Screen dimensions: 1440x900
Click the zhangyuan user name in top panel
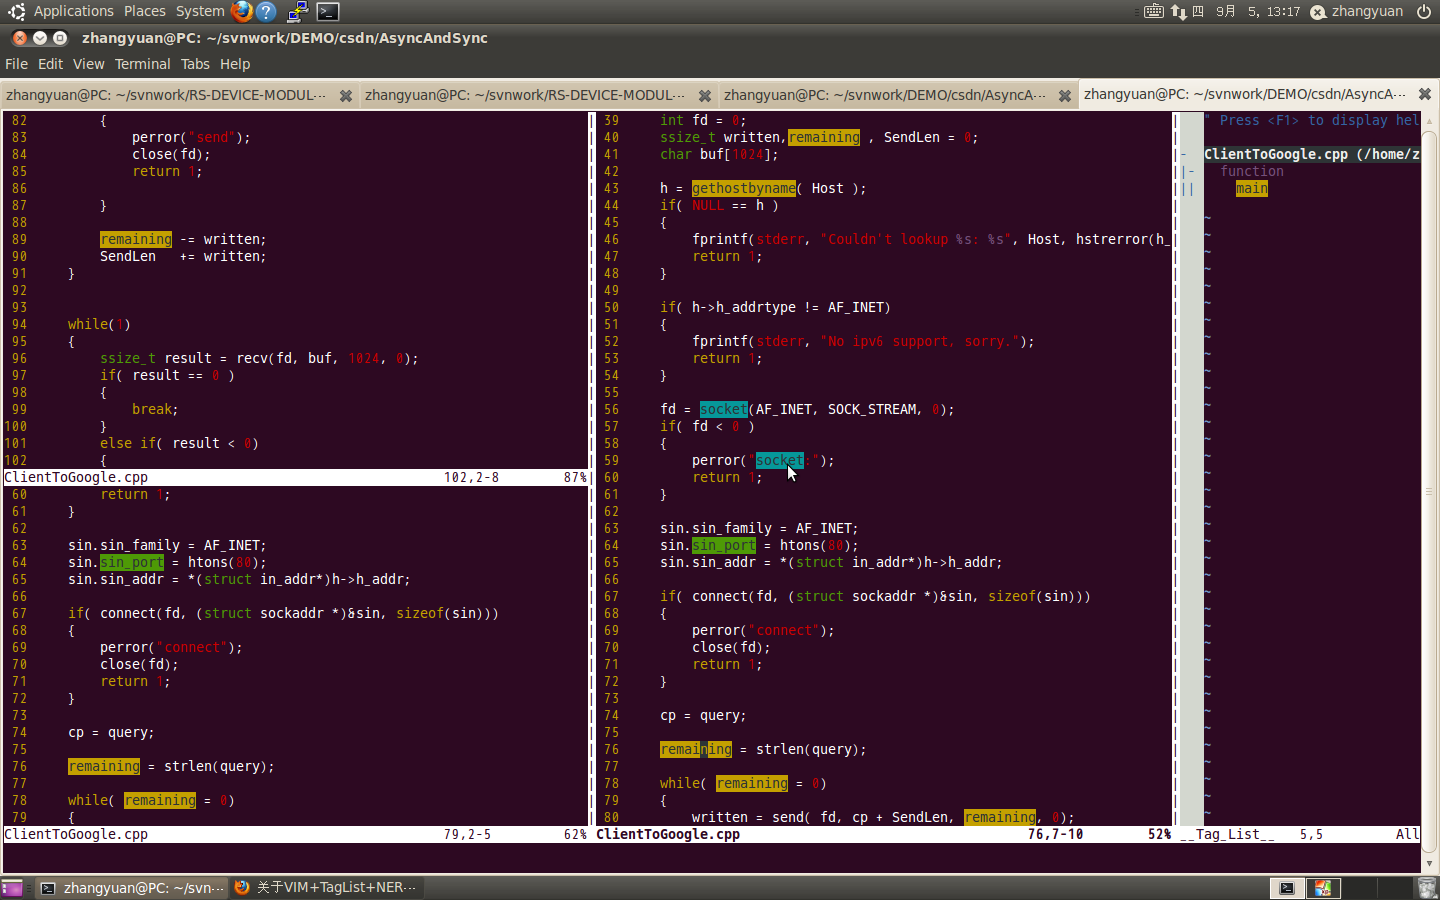click(1367, 12)
